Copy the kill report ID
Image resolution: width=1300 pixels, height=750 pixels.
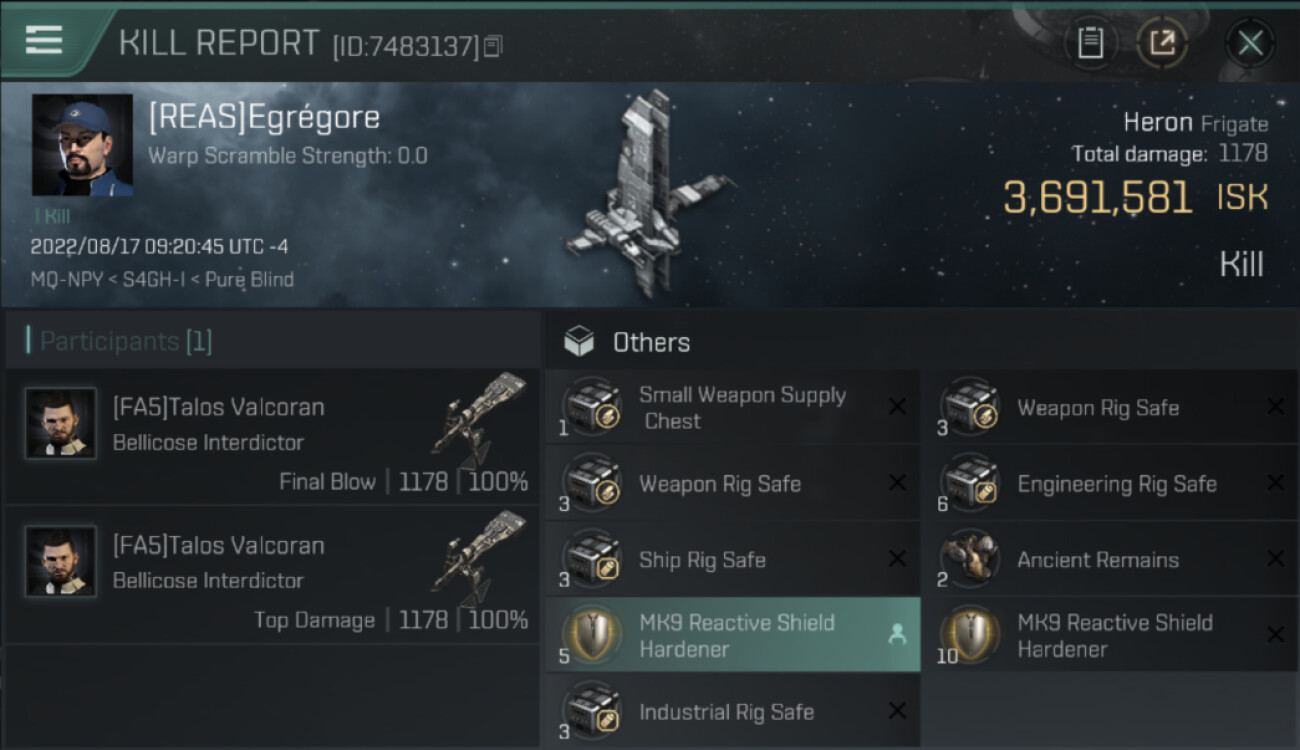click(x=493, y=46)
